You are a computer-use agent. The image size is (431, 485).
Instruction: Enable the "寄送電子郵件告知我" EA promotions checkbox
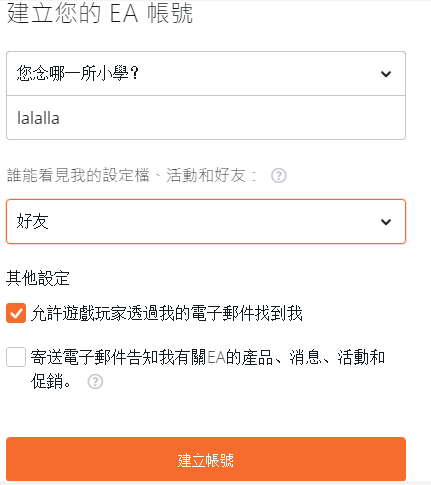point(16,357)
